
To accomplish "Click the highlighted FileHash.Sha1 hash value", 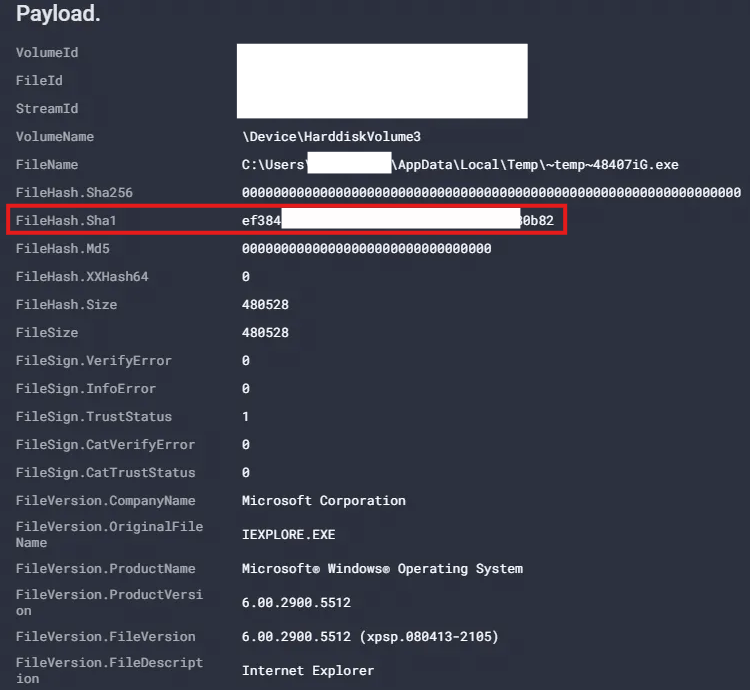I will (397, 220).
